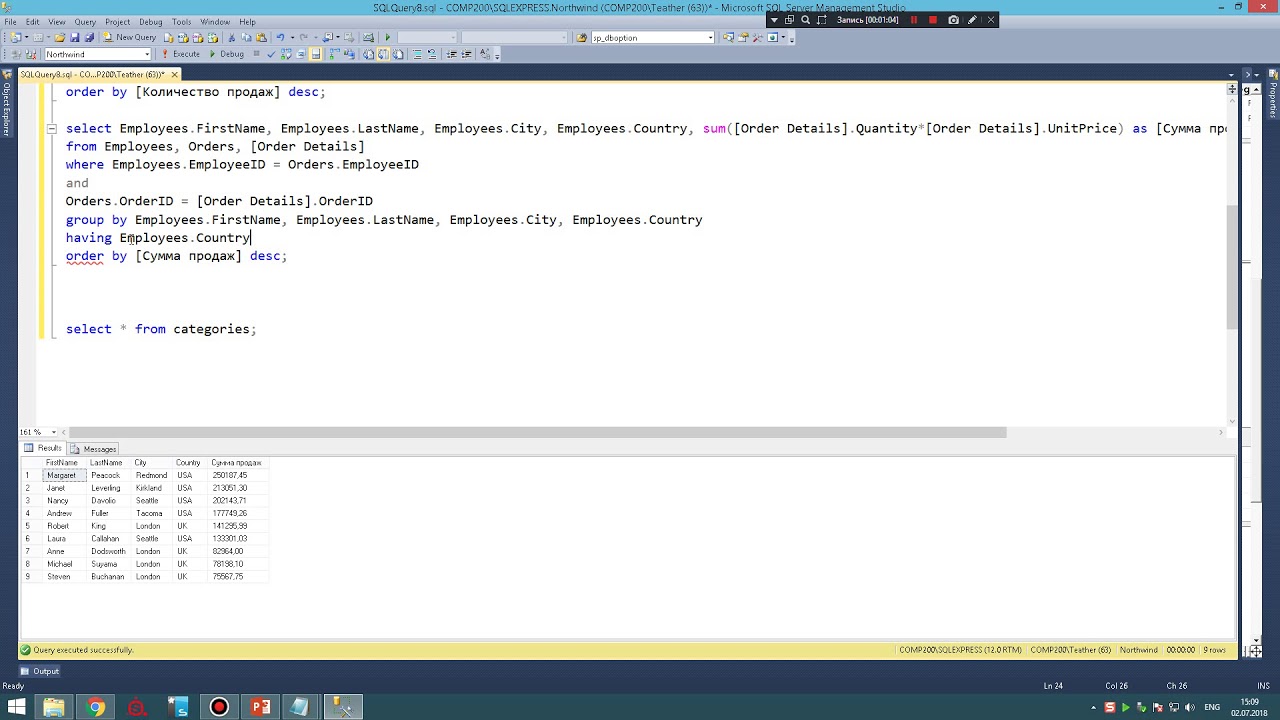The width and height of the screenshot is (1280, 720).
Task: Open the zoom level 161 % dropdown
Action: pos(52,432)
